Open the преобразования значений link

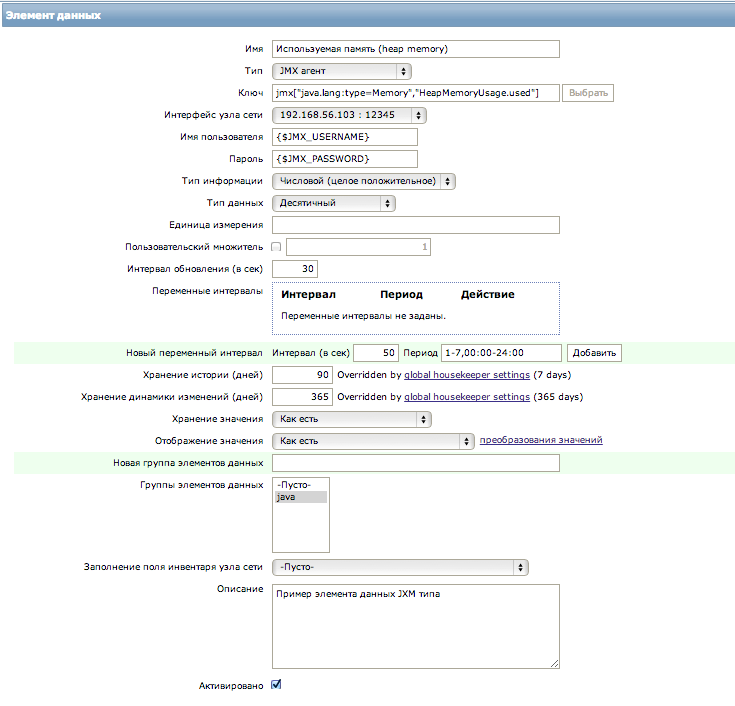coord(541,440)
